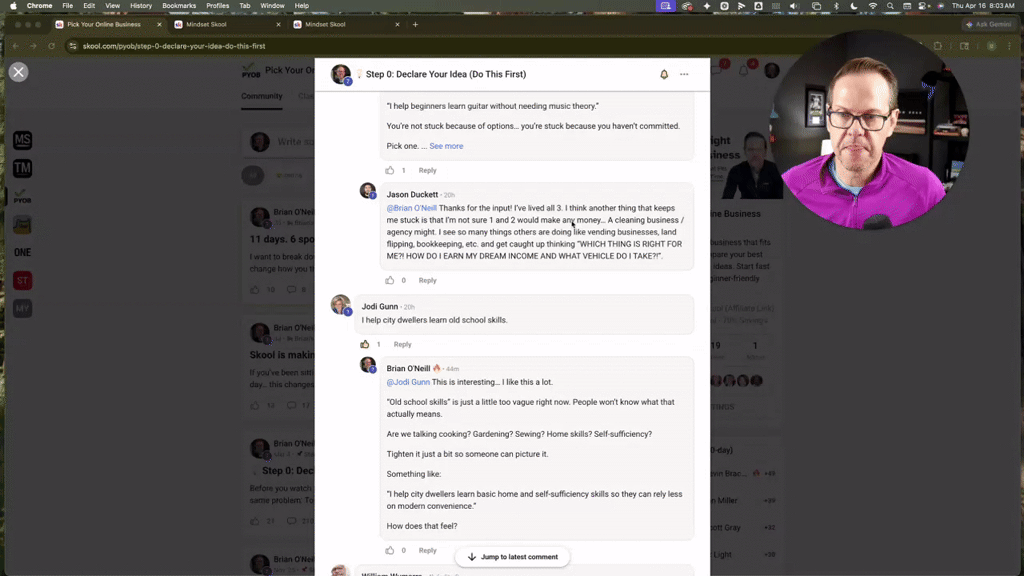Reply to Jodi Gunn's comment
Image resolution: width=1024 pixels, height=576 pixels.
(x=402, y=344)
